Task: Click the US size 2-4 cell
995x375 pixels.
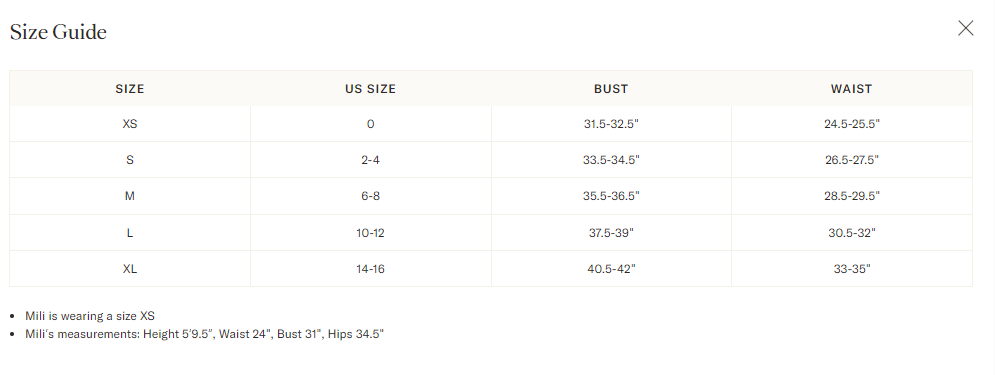Action: click(371, 160)
